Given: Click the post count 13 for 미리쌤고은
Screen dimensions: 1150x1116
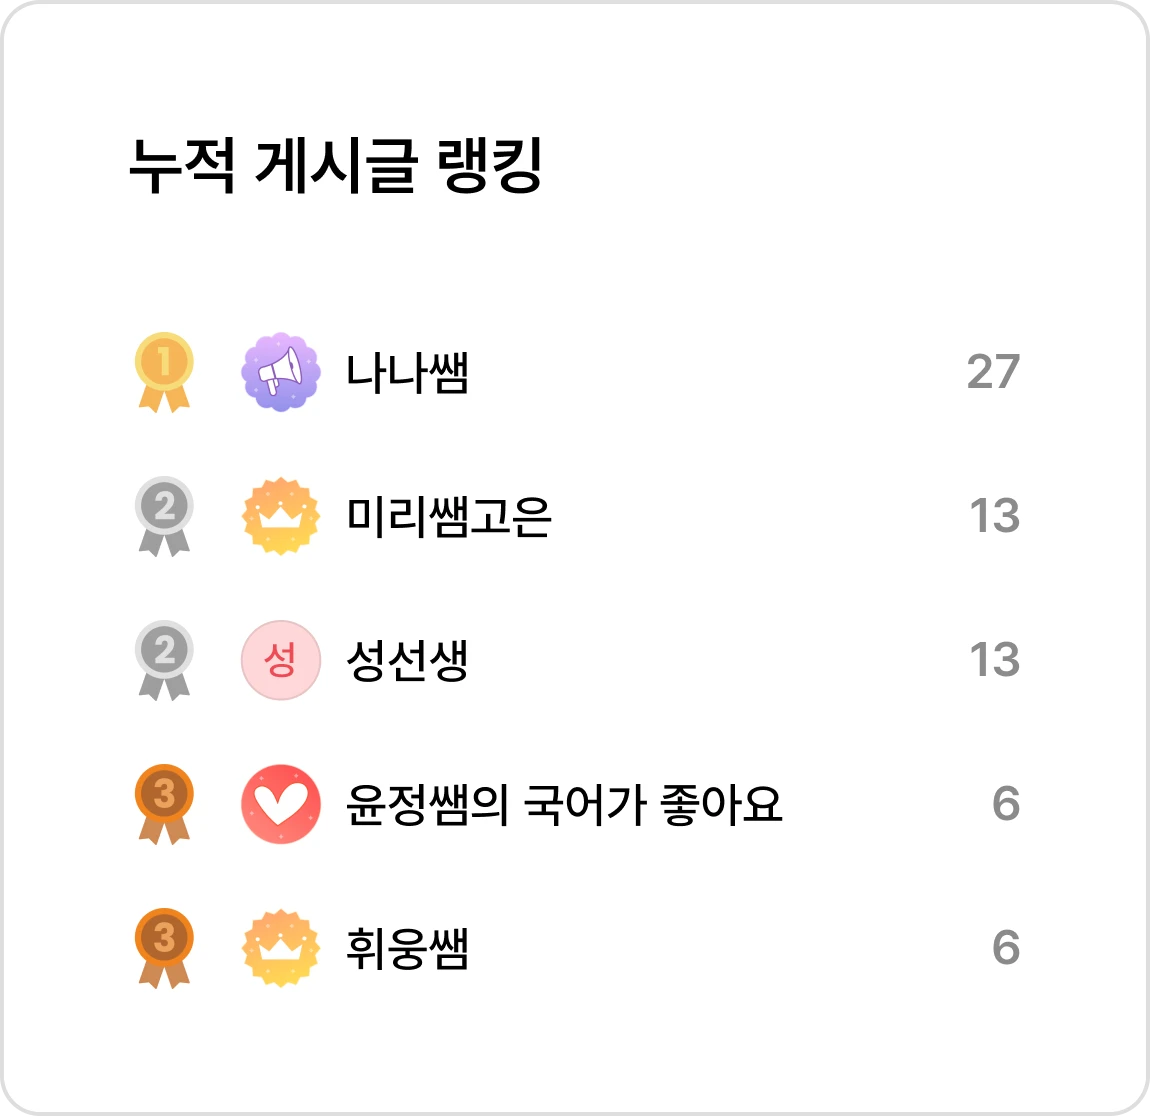Looking at the screenshot, I should [x=995, y=515].
